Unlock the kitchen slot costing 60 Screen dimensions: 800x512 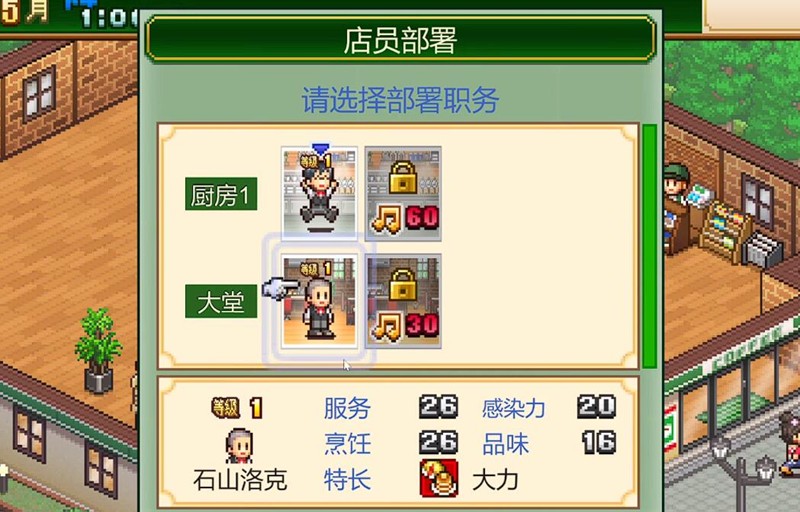[x=403, y=194]
